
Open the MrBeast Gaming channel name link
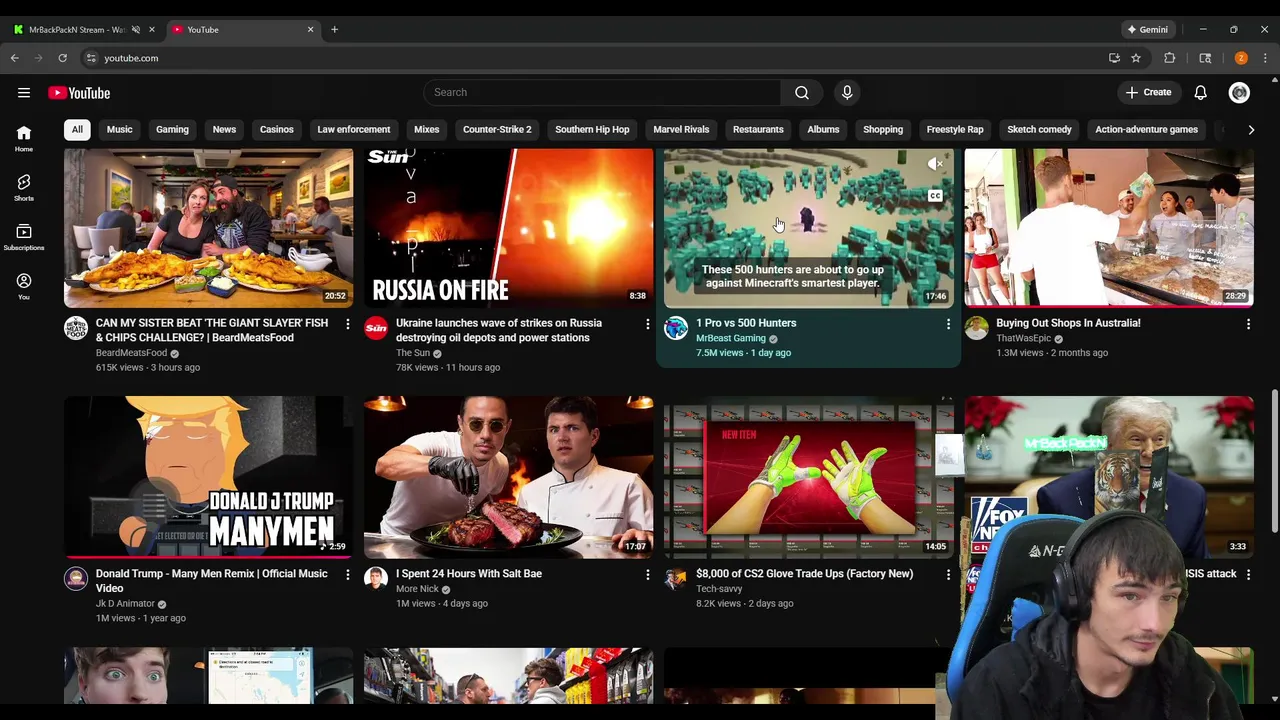(731, 338)
